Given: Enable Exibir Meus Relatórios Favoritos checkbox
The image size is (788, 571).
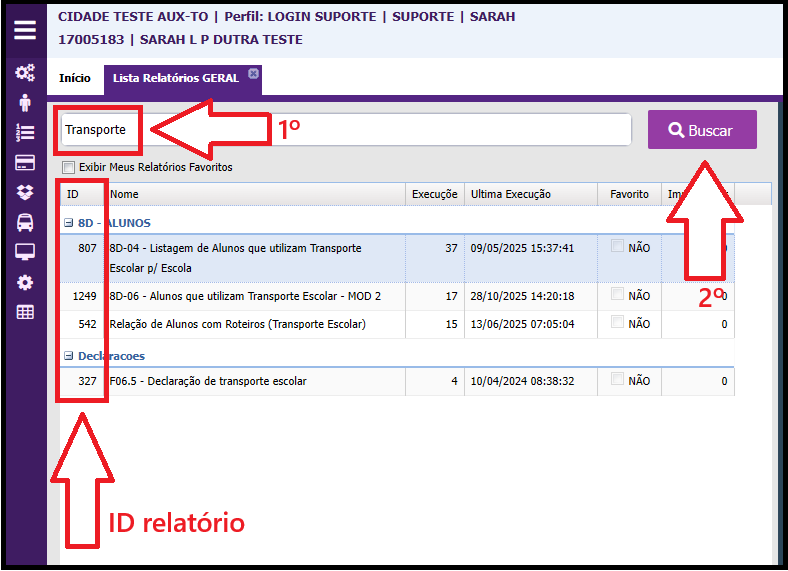Looking at the screenshot, I should [x=69, y=168].
